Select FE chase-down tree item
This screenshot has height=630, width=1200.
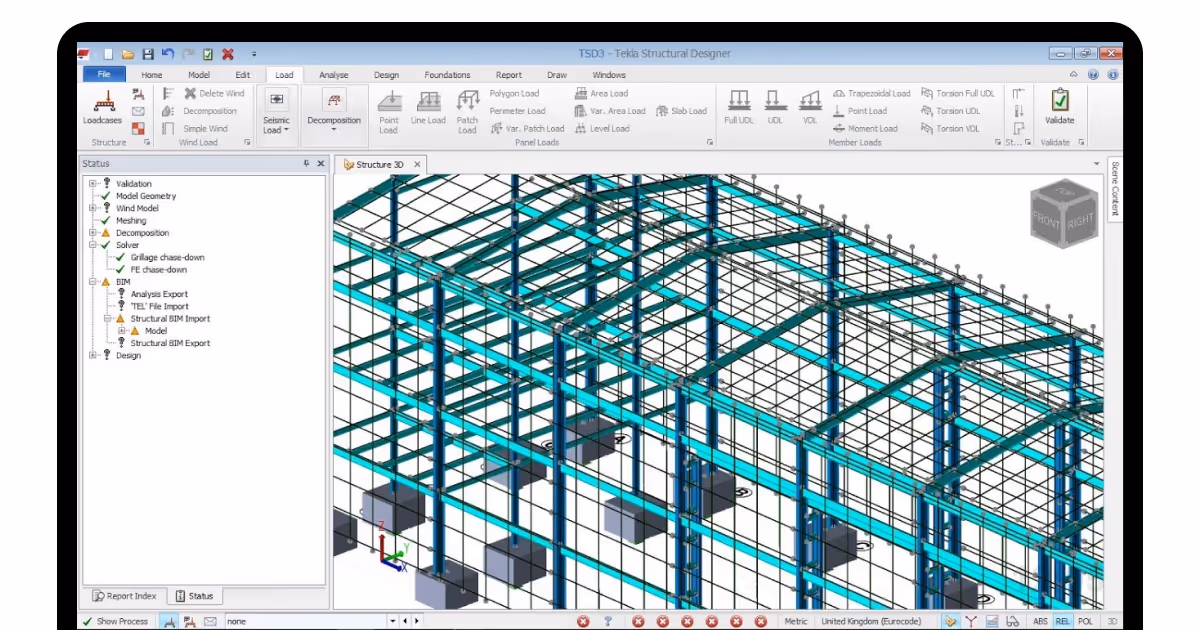[158, 269]
